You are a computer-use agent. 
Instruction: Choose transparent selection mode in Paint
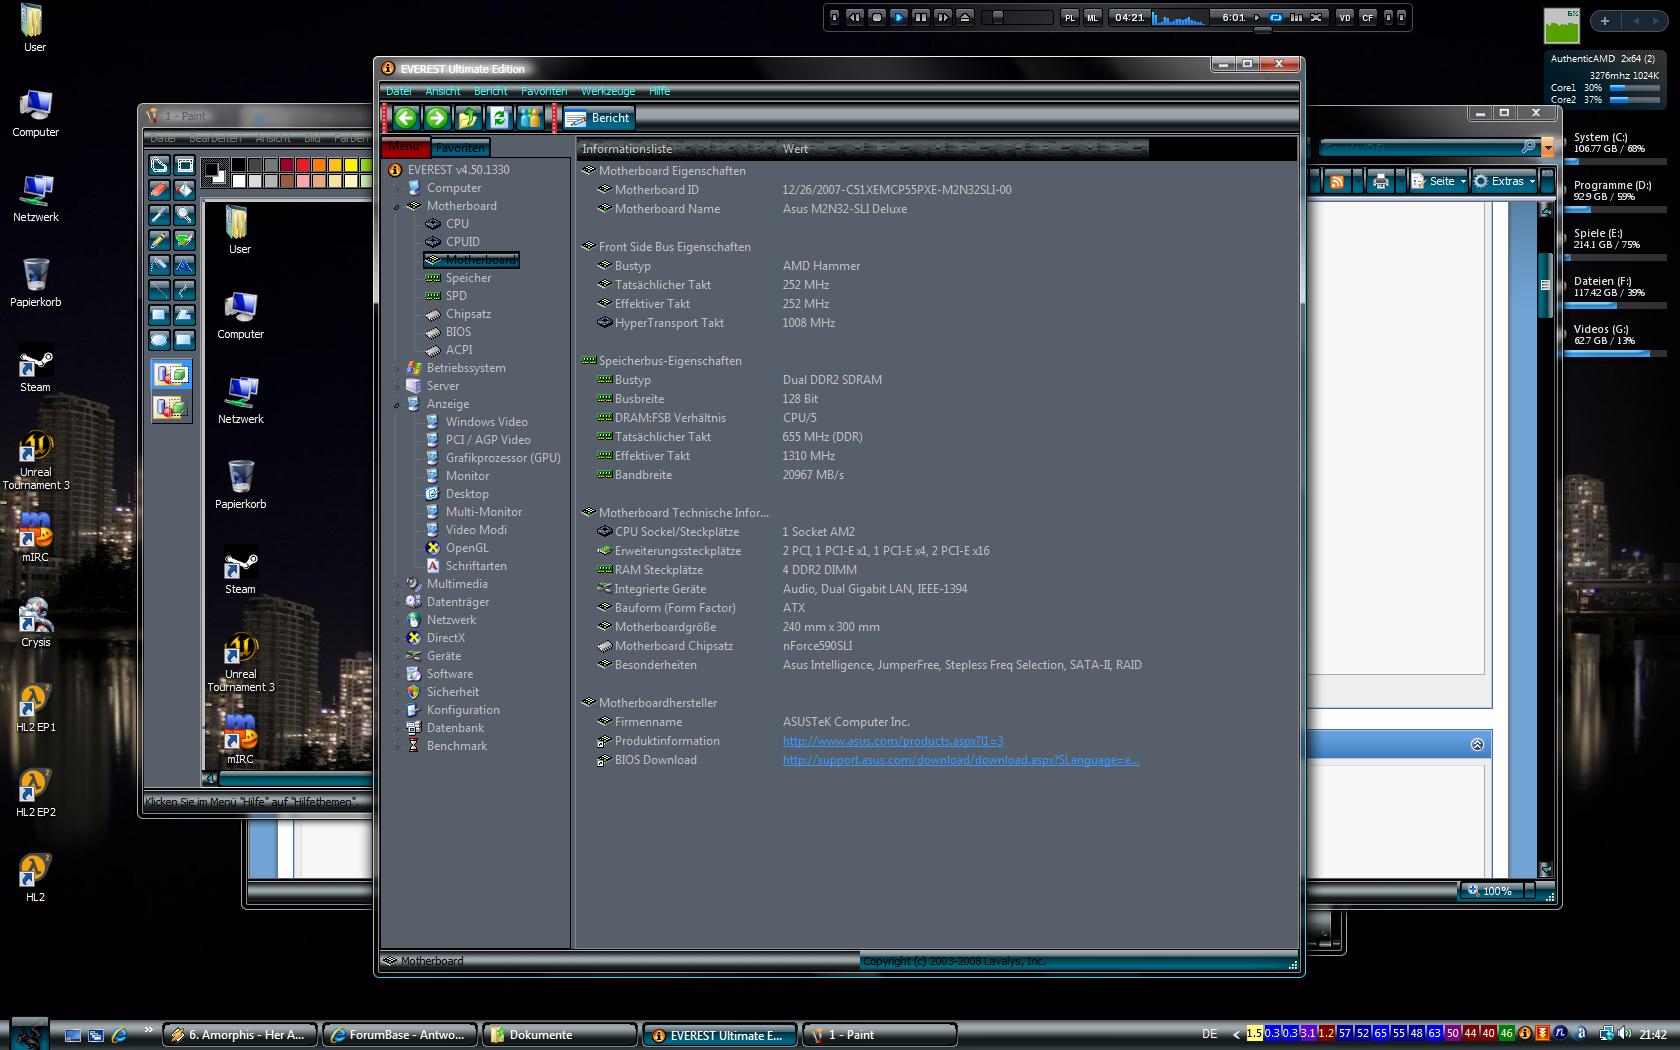[x=171, y=407]
